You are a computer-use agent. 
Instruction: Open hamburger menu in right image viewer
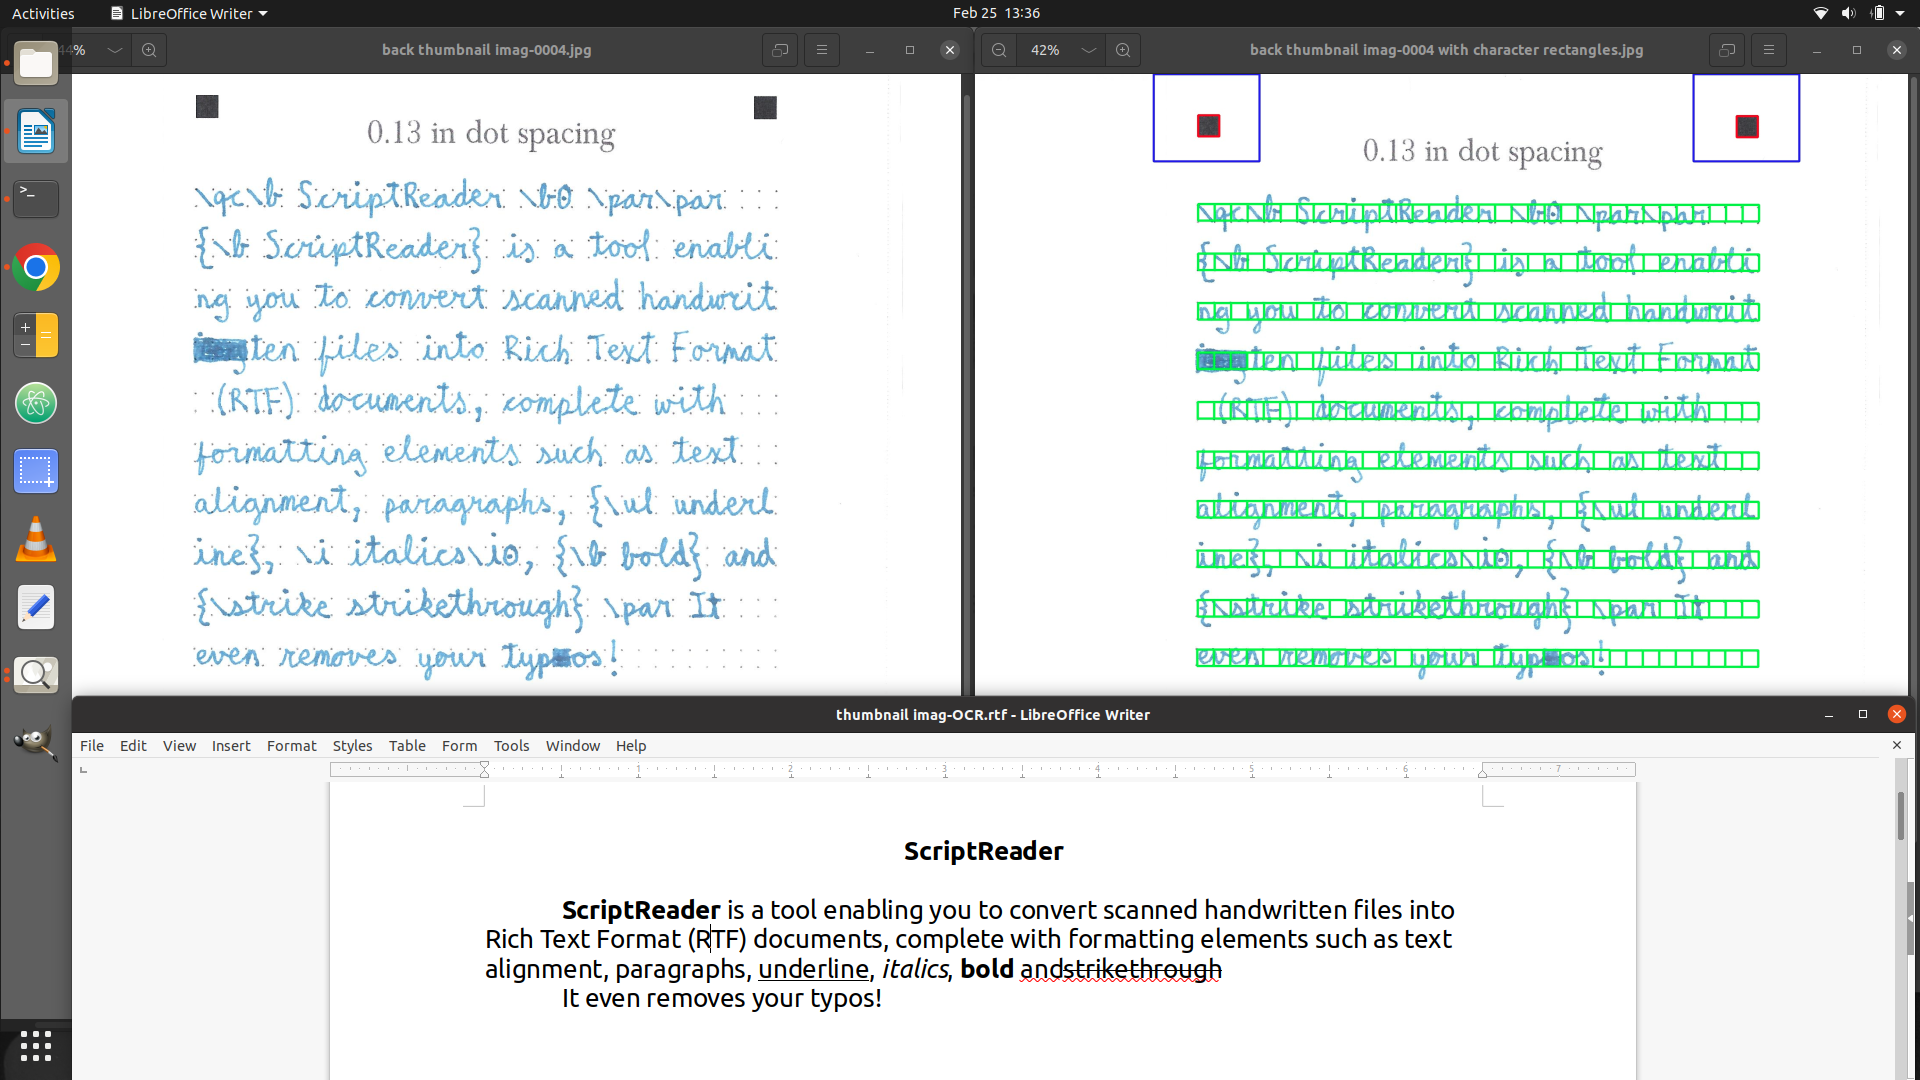(1769, 50)
